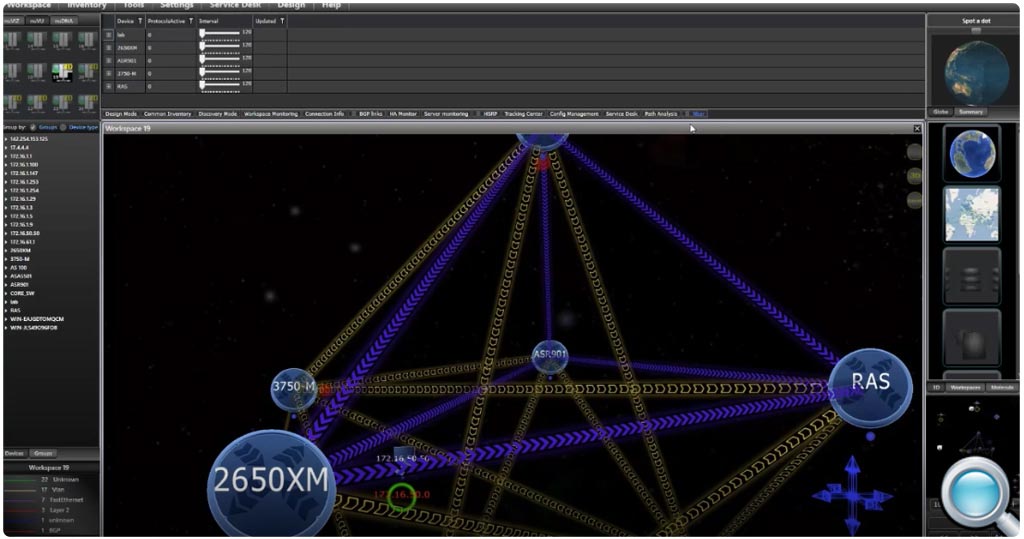This screenshot has width=1024, height=539.
Task: Open the Settings menu
Action: 177,5
